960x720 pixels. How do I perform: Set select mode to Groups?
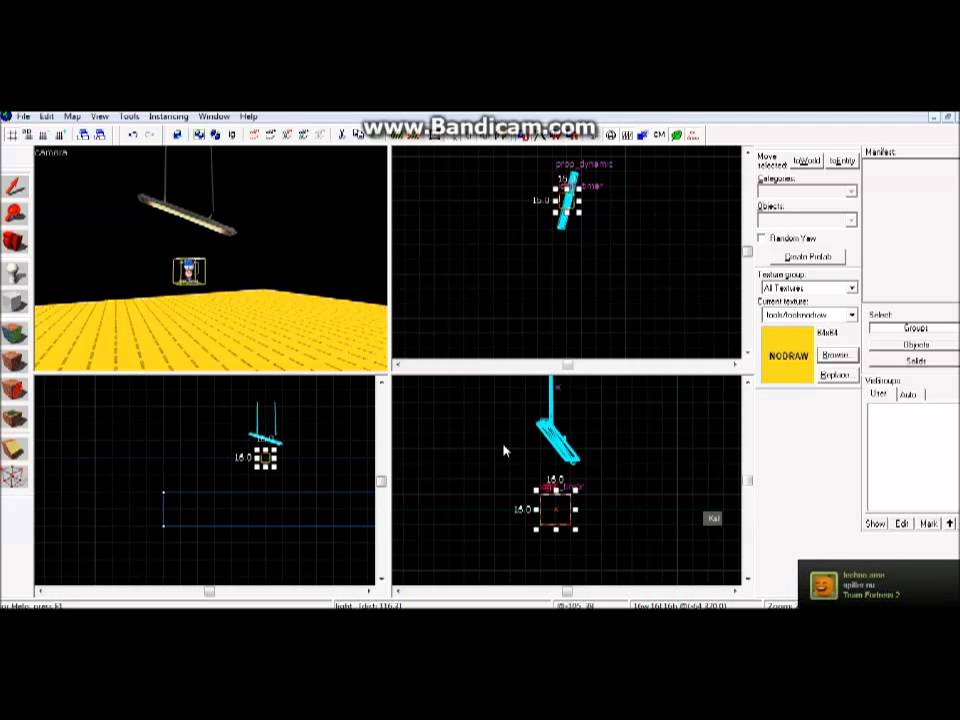point(915,328)
